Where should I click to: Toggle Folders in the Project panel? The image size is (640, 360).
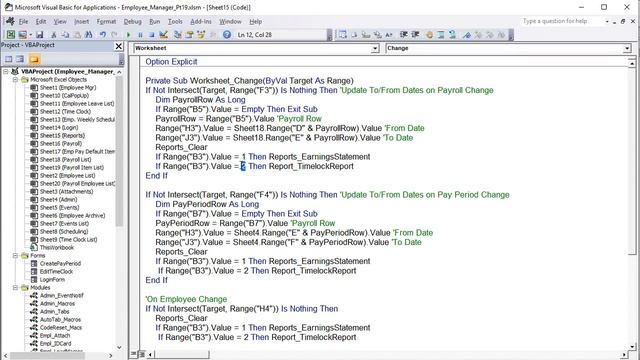point(34,59)
